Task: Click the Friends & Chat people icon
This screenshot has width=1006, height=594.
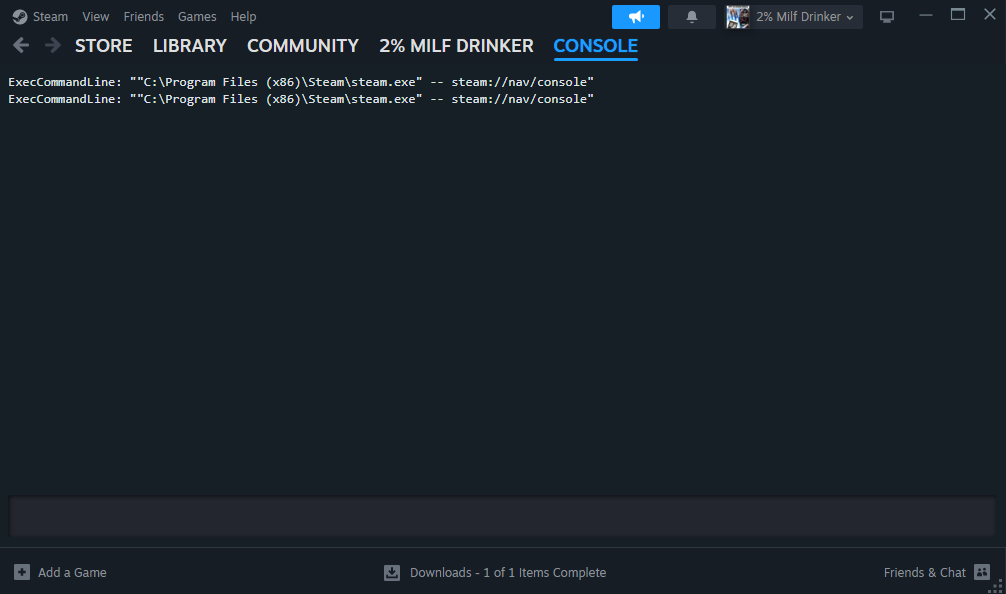Action: click(982, 572)
